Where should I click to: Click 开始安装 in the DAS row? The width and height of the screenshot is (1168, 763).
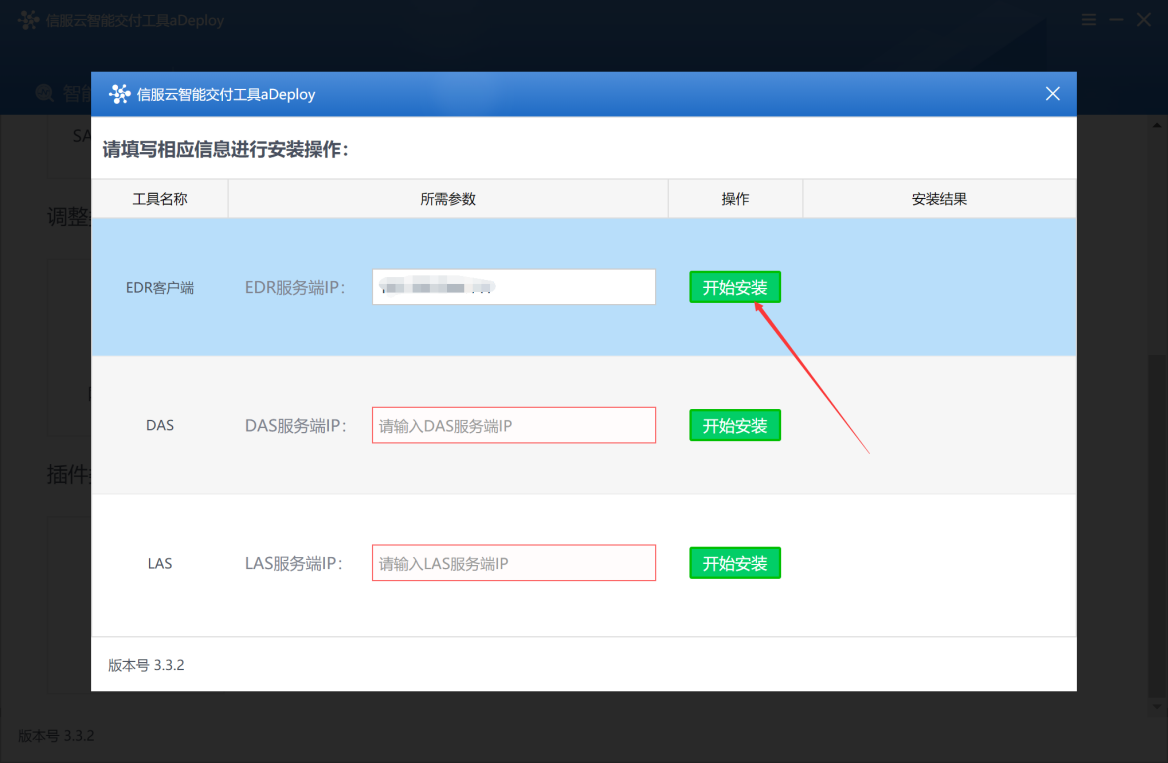click(734, 425)
